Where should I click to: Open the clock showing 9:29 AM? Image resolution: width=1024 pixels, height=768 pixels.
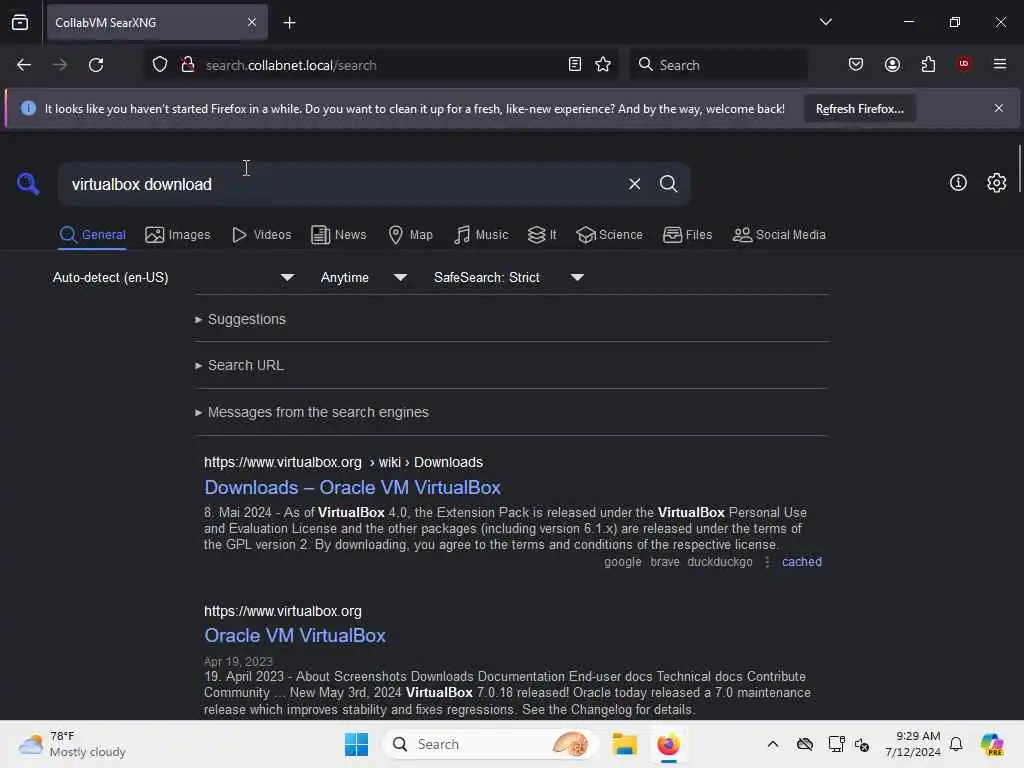pos(912,744)
